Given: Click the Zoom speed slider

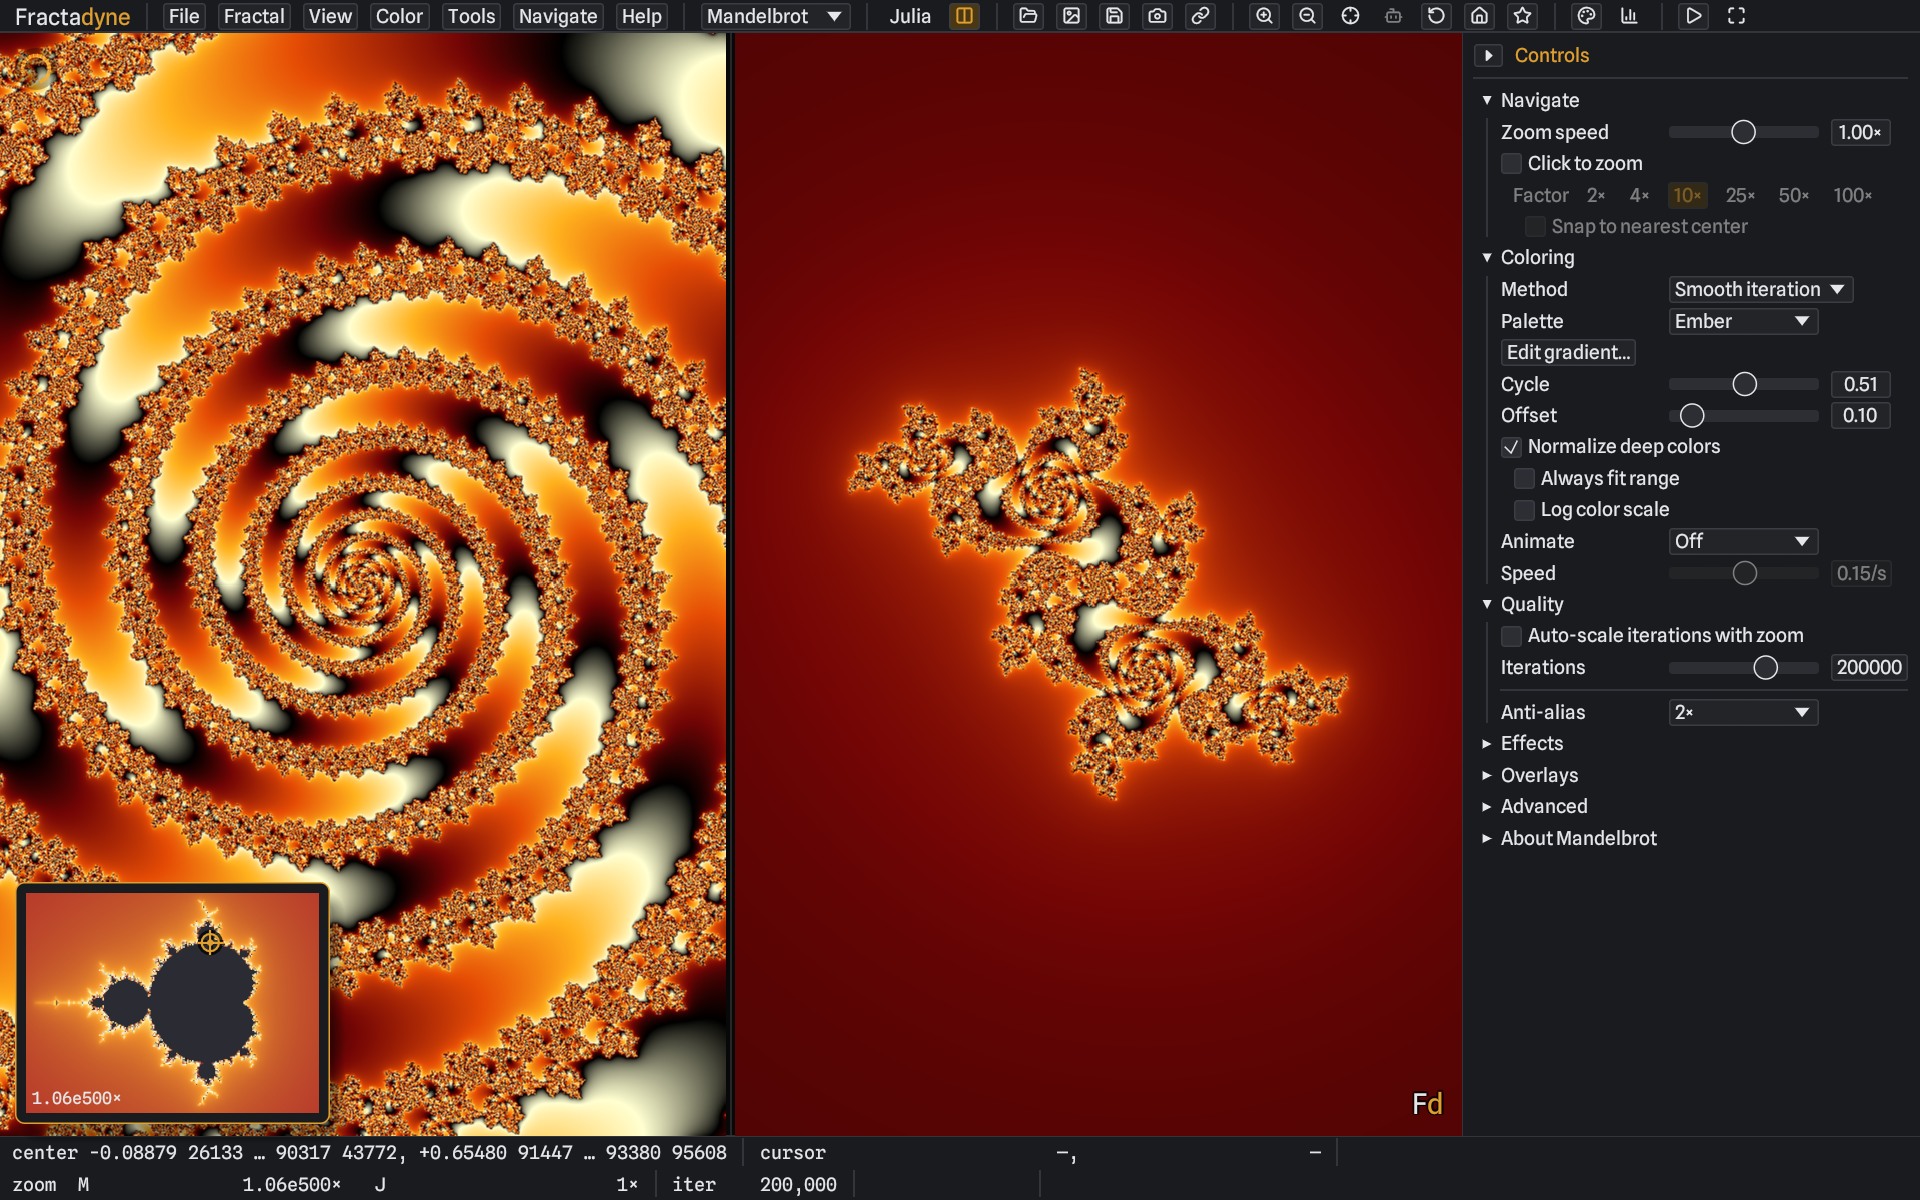Looking at the screenshot, I should point(1743,132).
